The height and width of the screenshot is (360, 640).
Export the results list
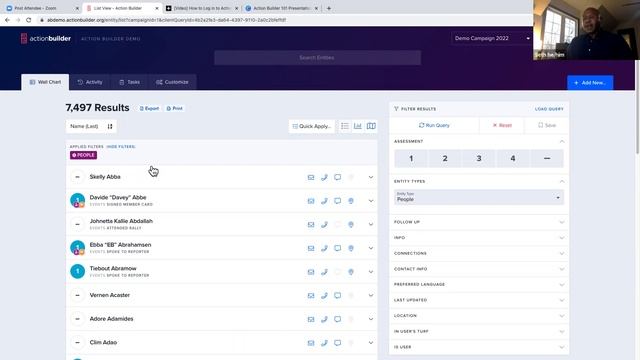pyautogui.click(x=149, y=109)
